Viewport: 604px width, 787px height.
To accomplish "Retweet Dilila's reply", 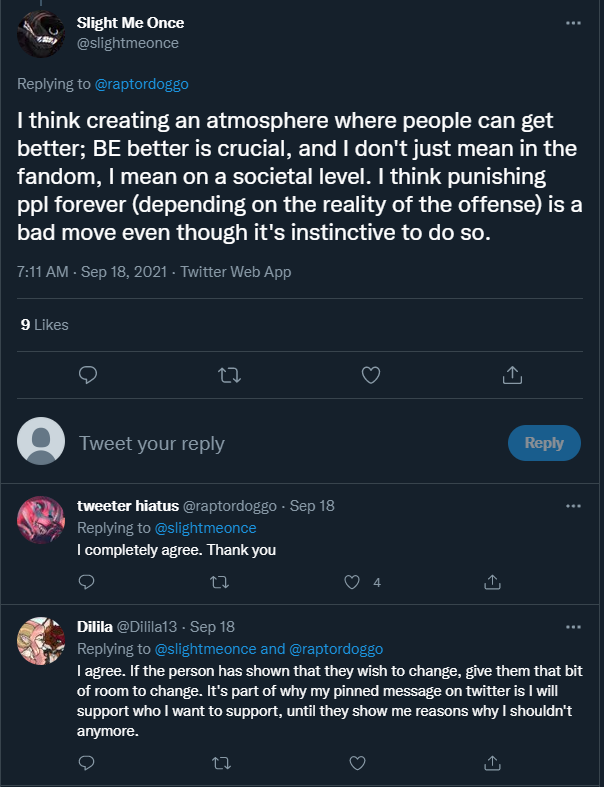I will pos(221,763).
